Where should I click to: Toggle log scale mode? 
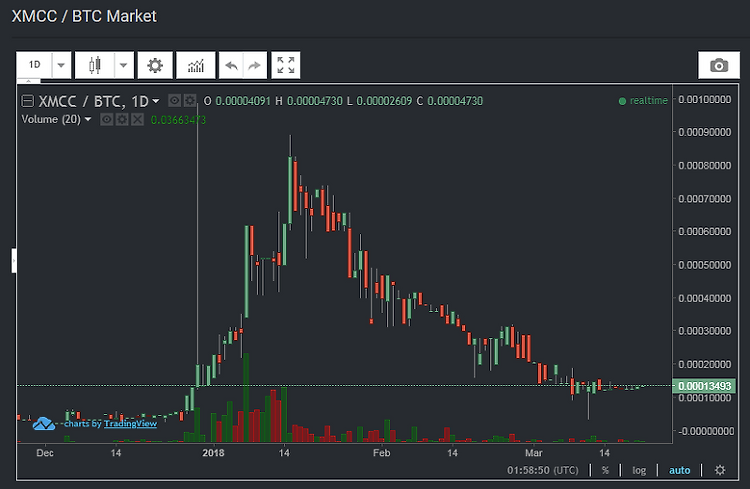639,470
